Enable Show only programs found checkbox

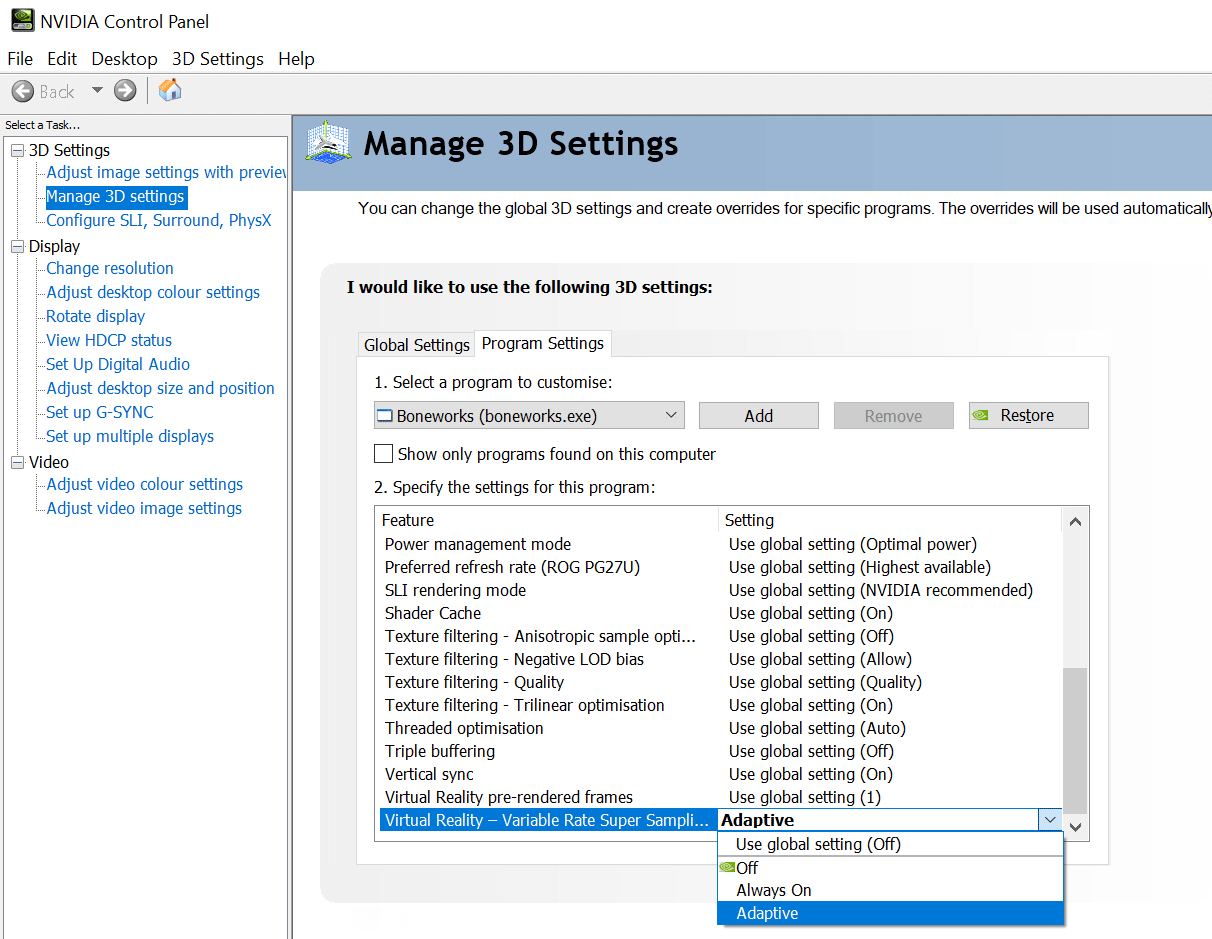click(x=383, y=454)
